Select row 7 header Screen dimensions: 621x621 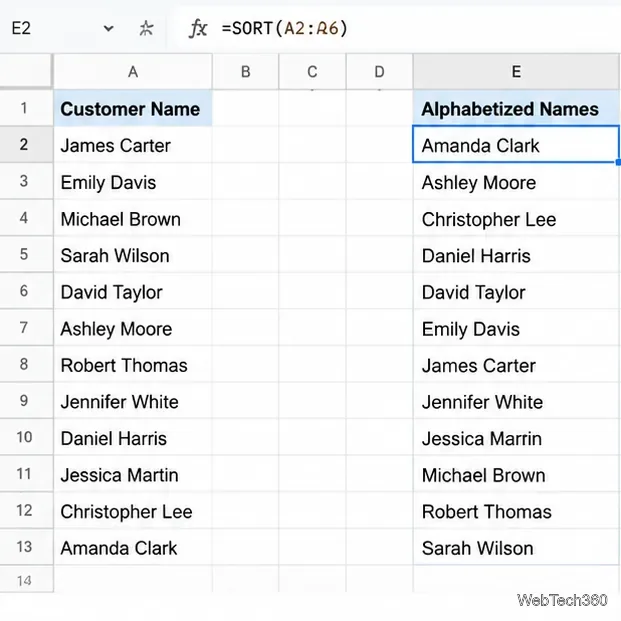pos(26,328)
